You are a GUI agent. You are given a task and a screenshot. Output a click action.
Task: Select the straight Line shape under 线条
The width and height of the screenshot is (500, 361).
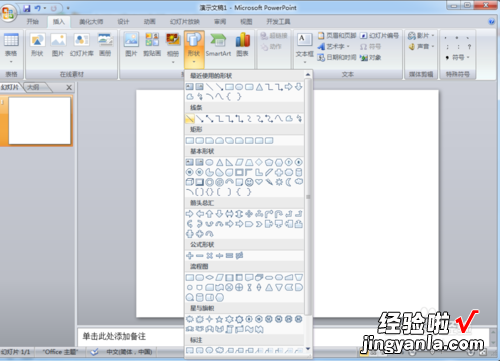pos(190,118)
